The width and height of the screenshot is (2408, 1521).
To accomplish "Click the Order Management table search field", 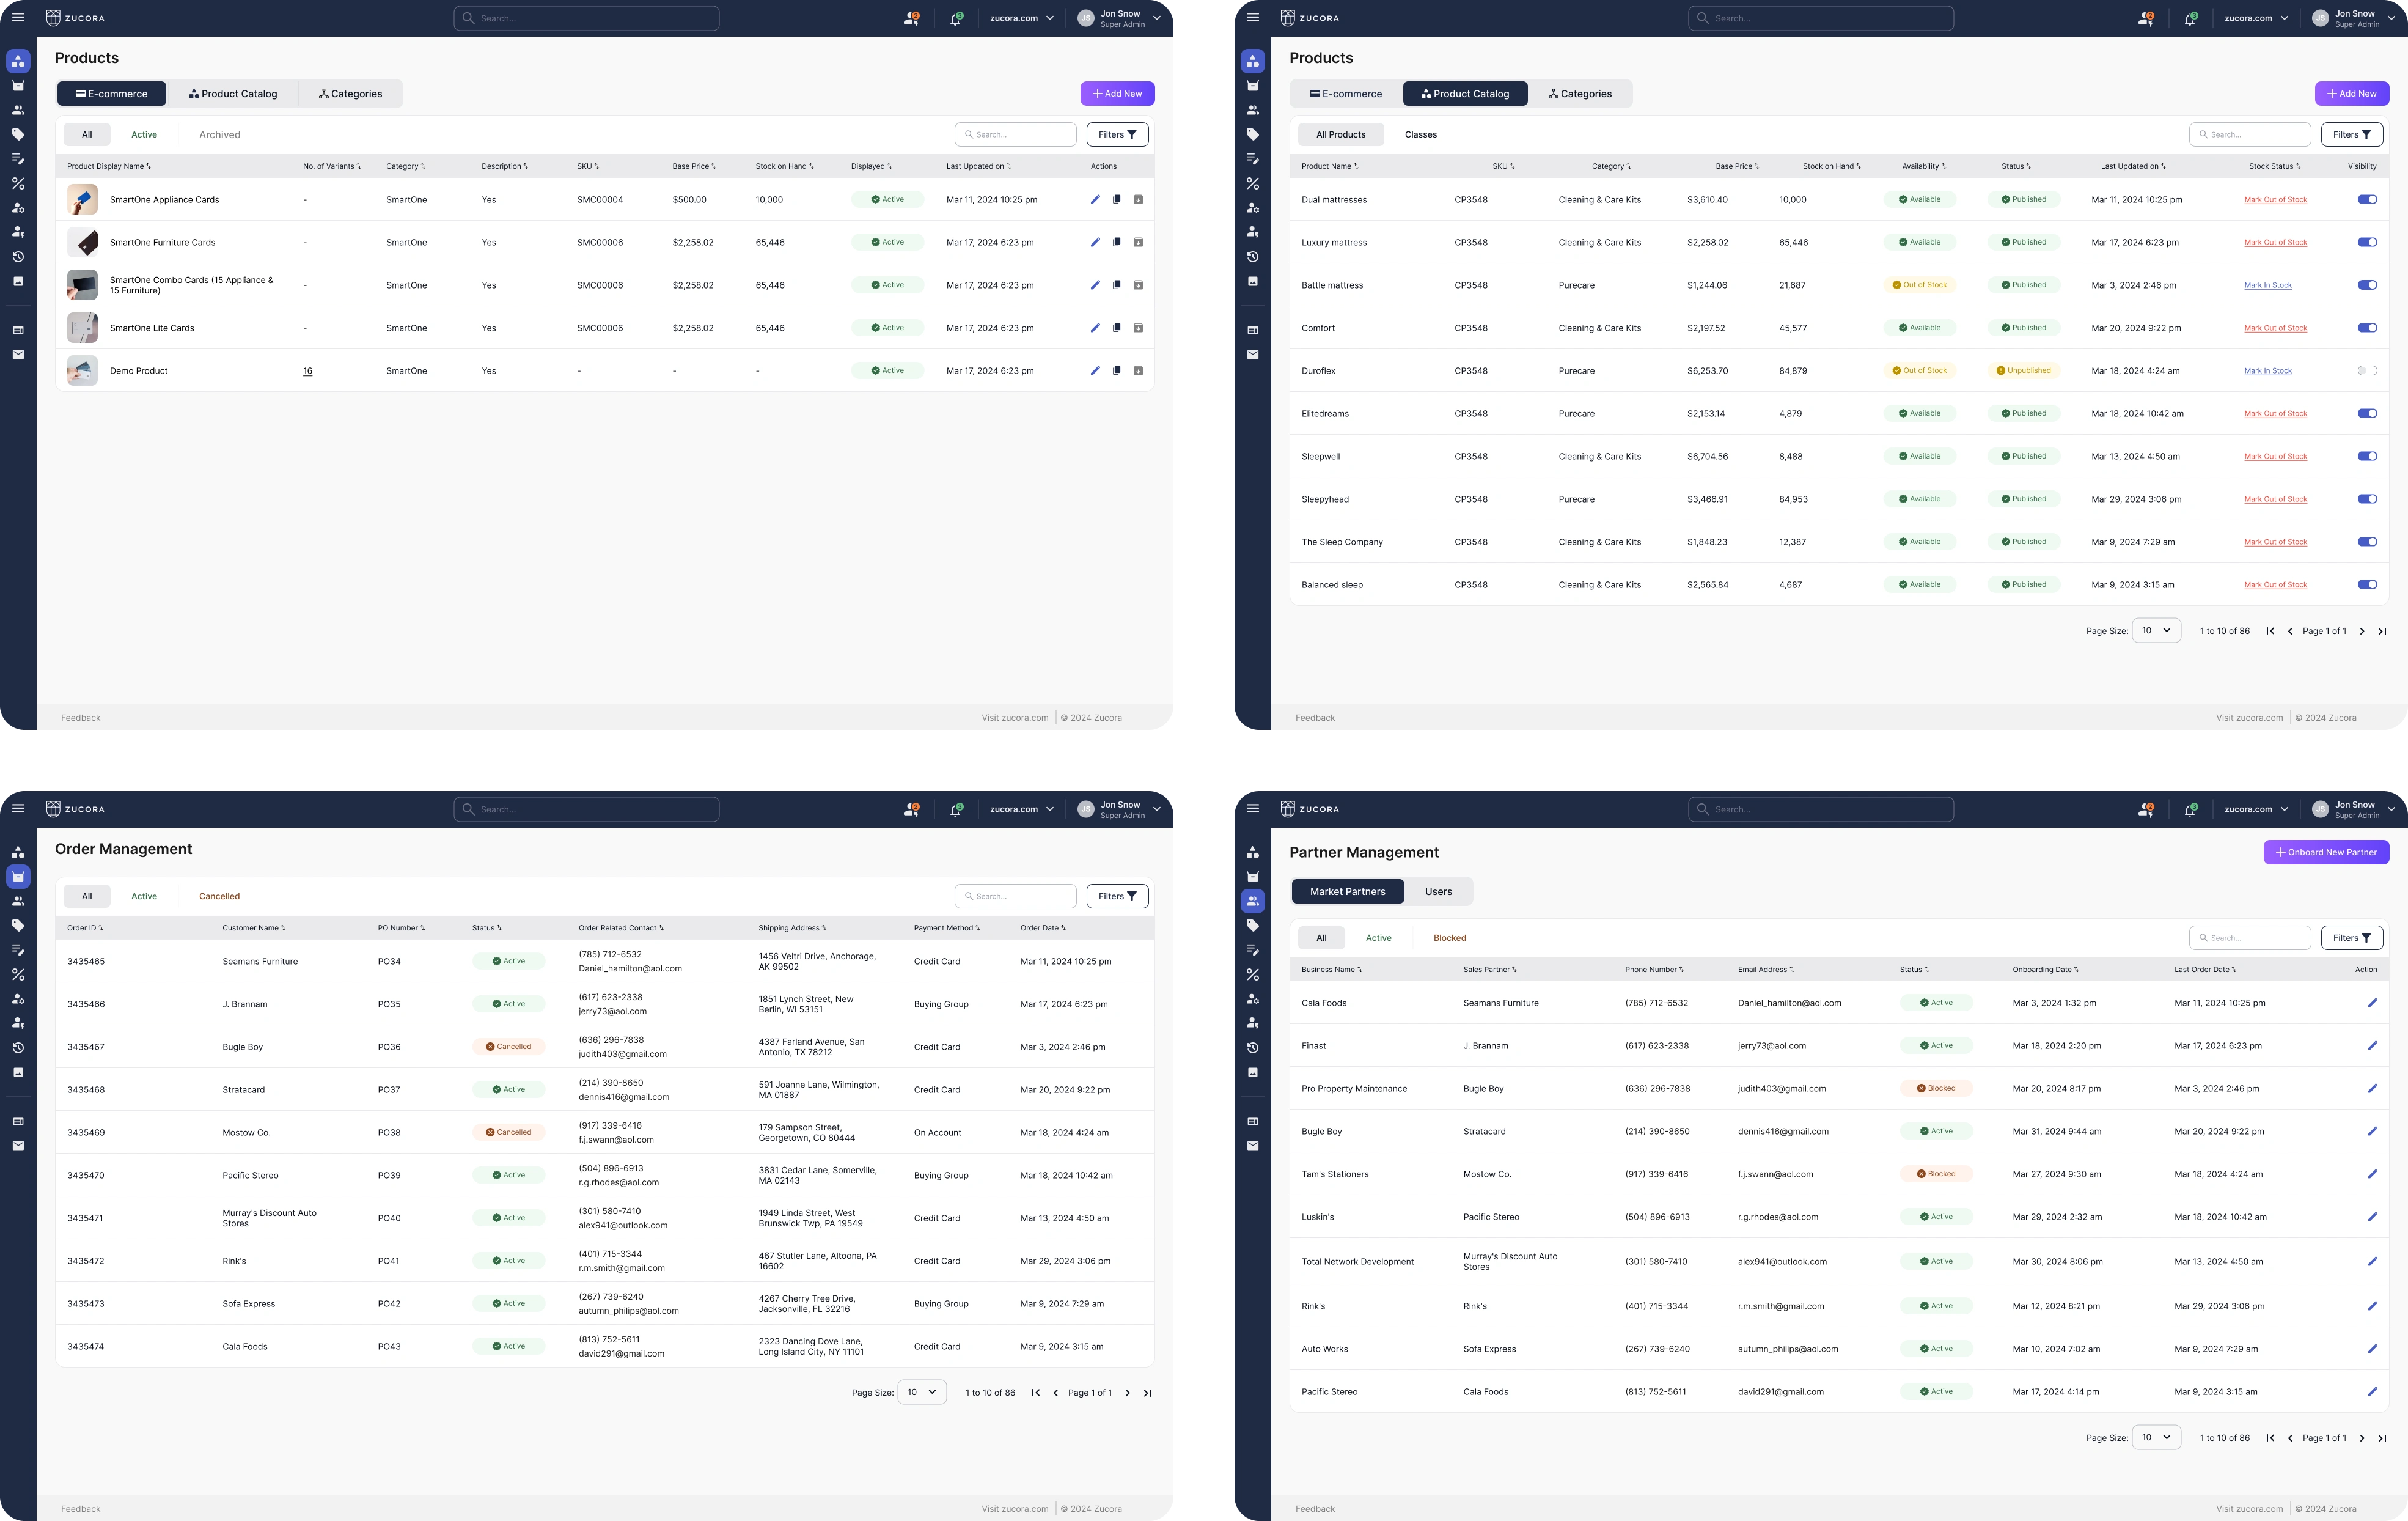I will click(1016, 896).
